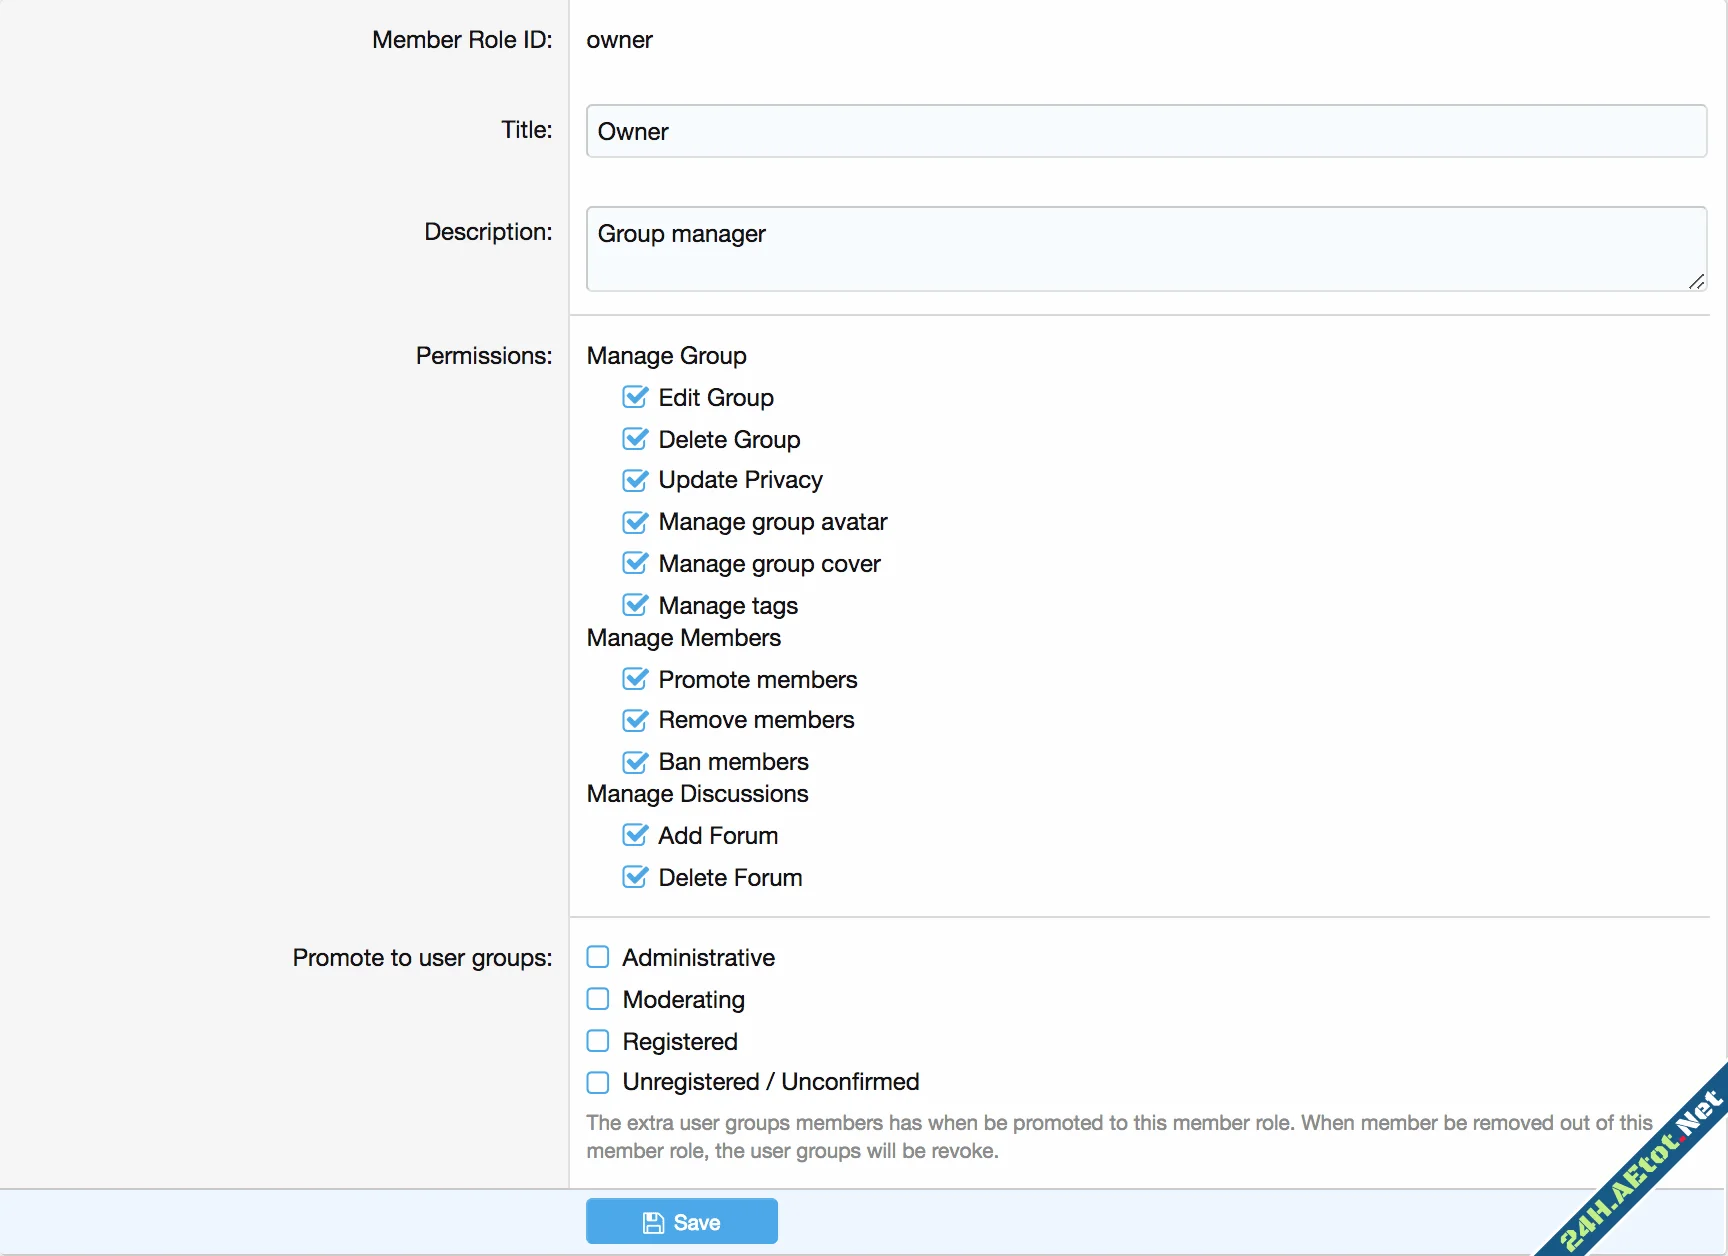Image resolution: width=1728 pixels, height=1256 pixels.
Task: Uncheck Delete Forum under Manage Discussions
Action: pyautogui.click(x=636, y=877)
